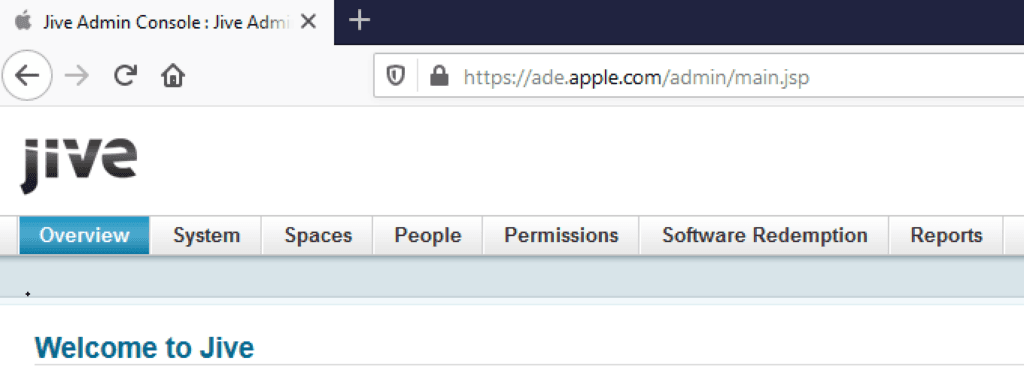Open a new tab with the plus button
Viewport: 1024px width, 388px height.
point(359,20)
